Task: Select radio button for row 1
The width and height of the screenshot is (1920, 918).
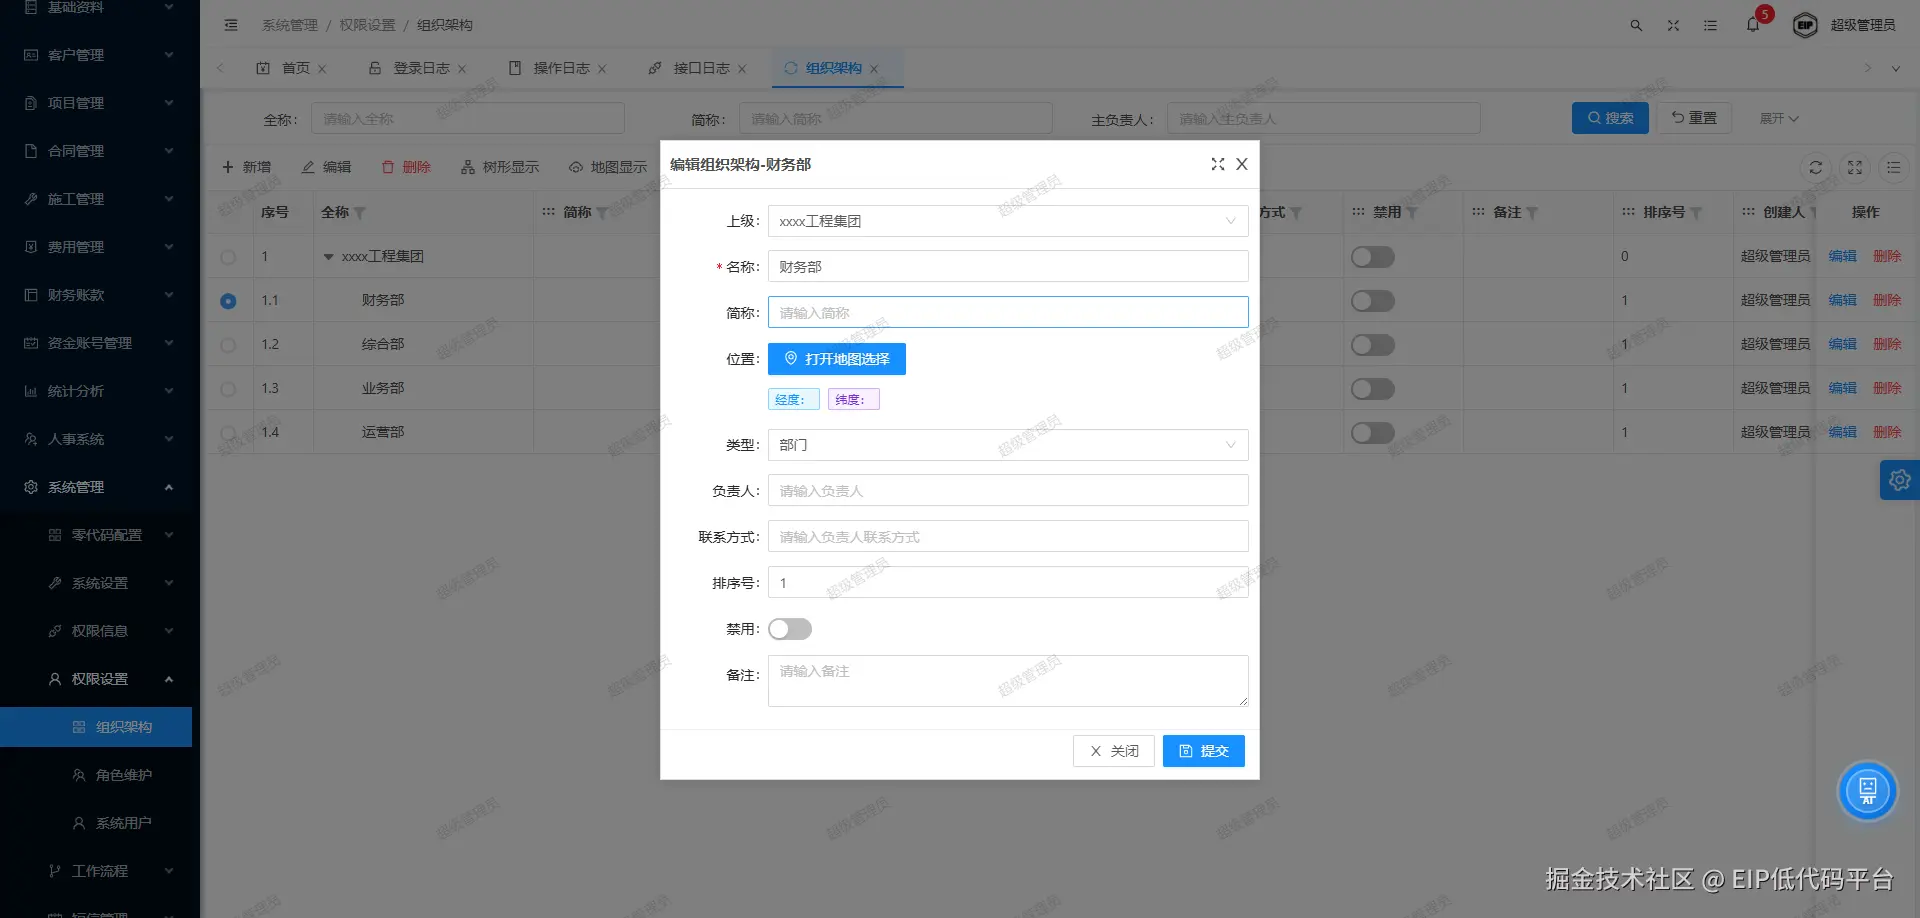Action: tap(228, 257)
